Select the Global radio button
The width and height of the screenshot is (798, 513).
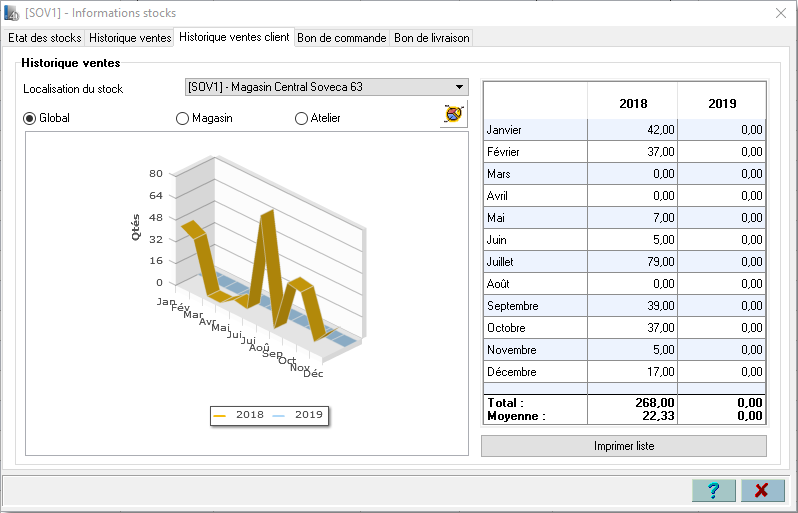[30, 118]
